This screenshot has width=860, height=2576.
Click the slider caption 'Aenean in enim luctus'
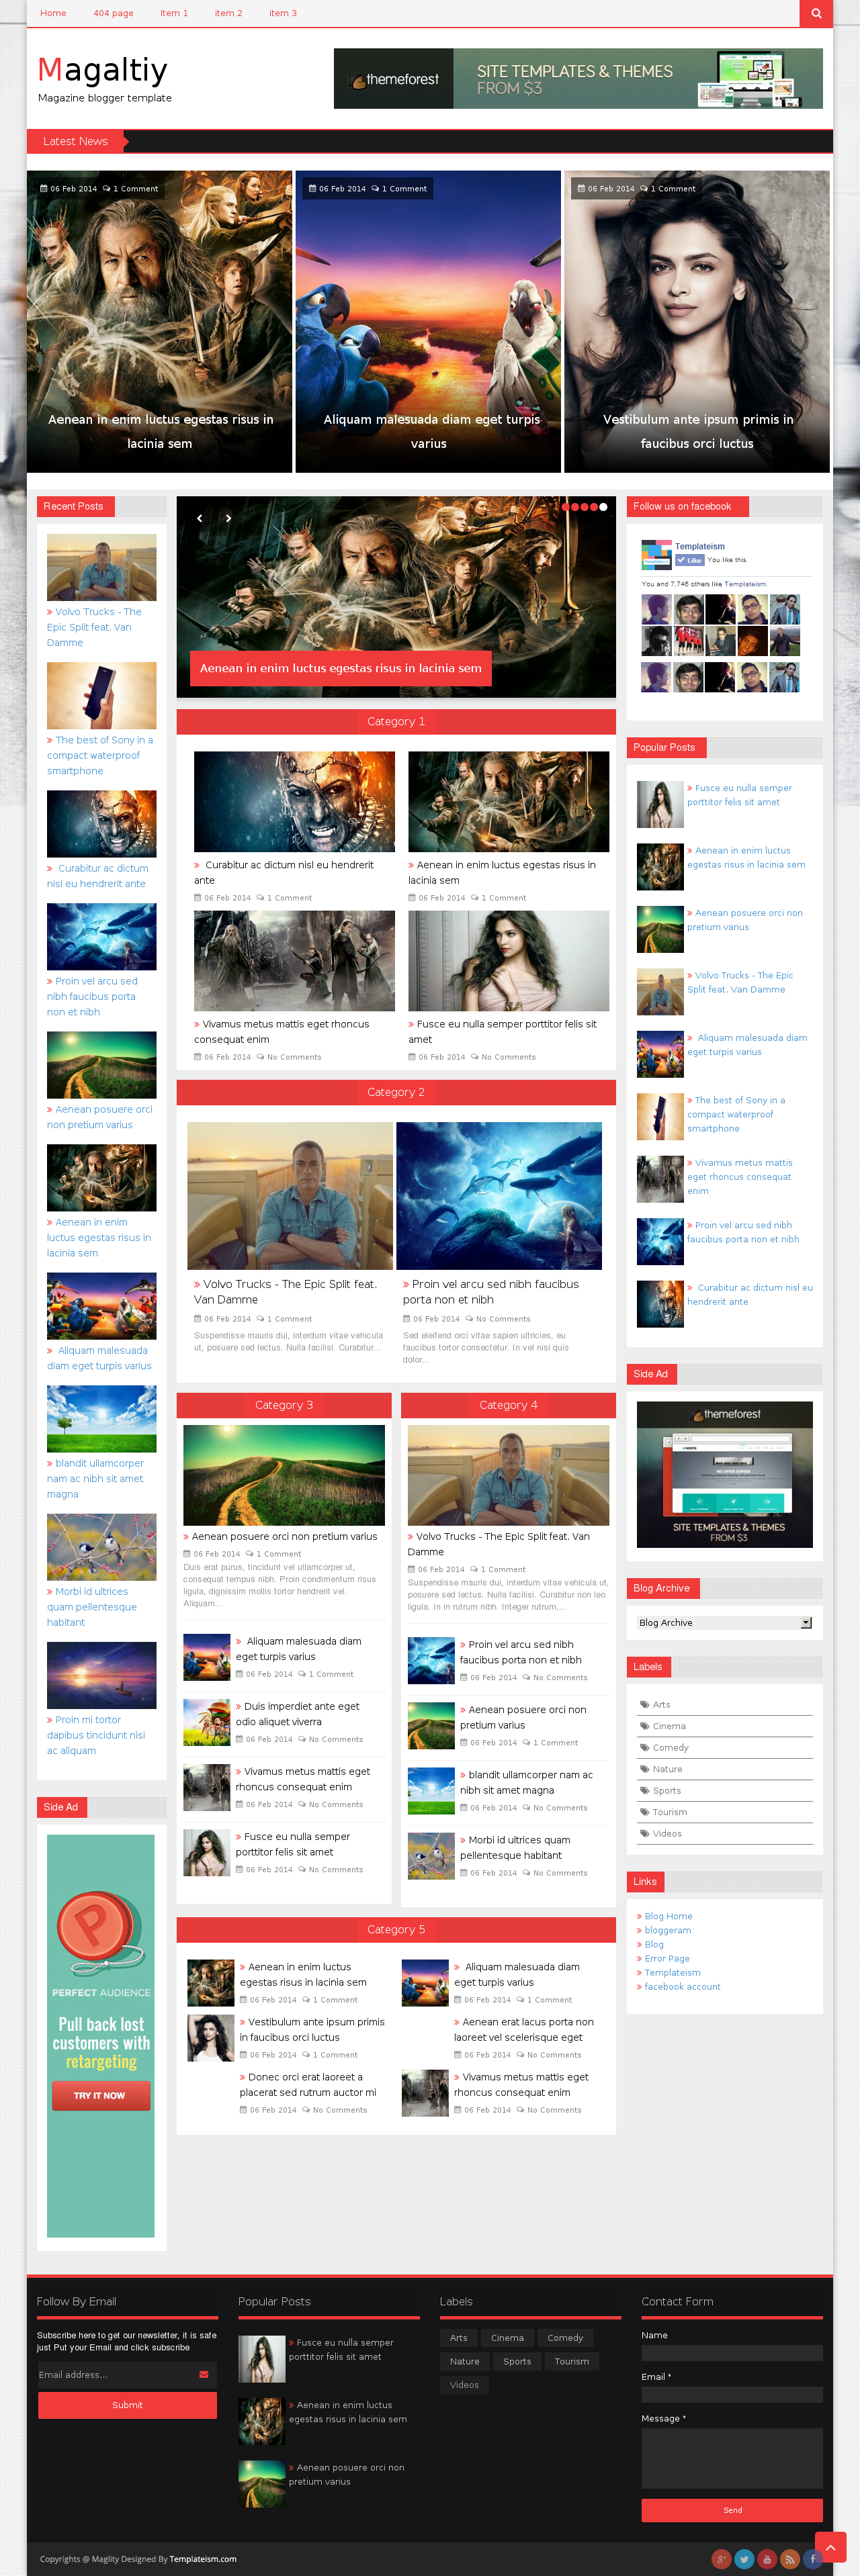[x=341, y=668]
